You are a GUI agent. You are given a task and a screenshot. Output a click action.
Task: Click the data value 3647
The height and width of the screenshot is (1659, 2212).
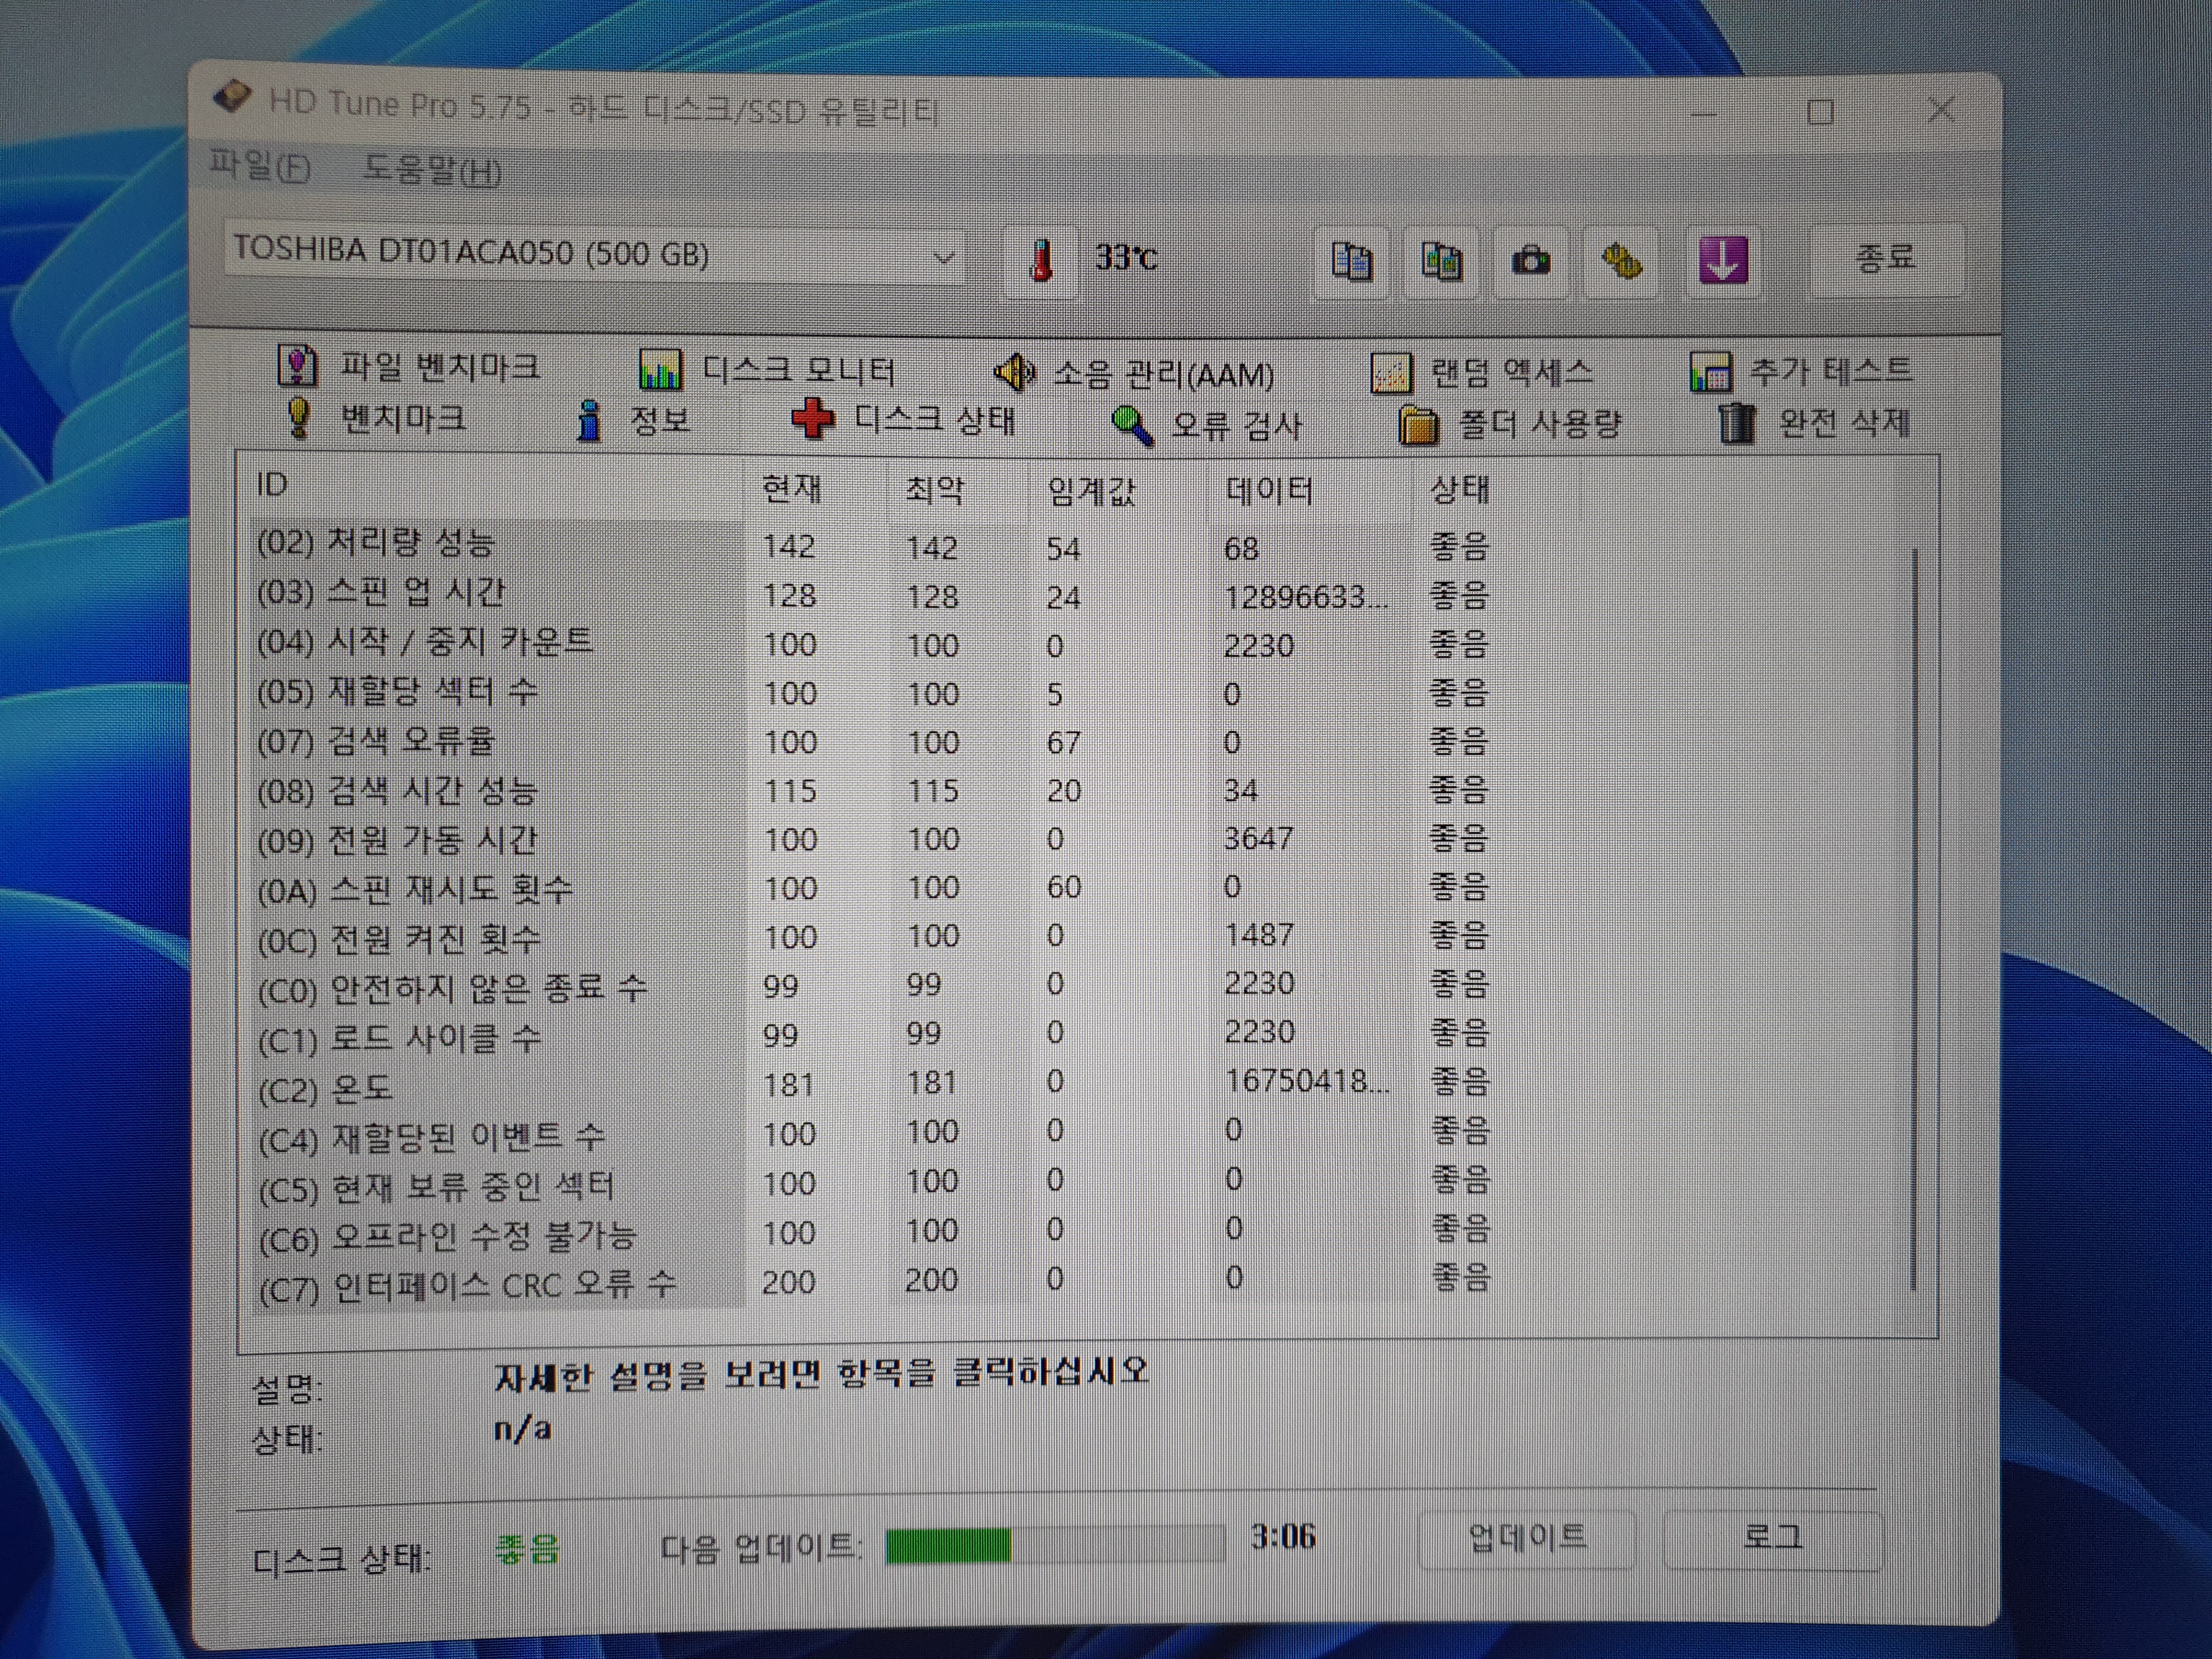1258,838
